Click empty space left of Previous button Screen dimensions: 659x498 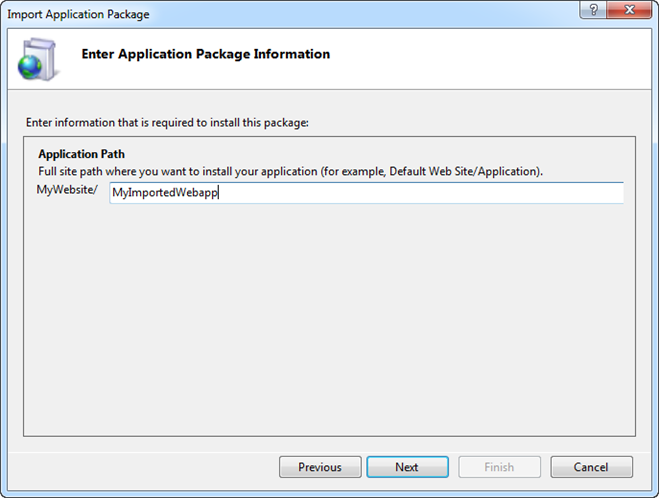[150, 467]
